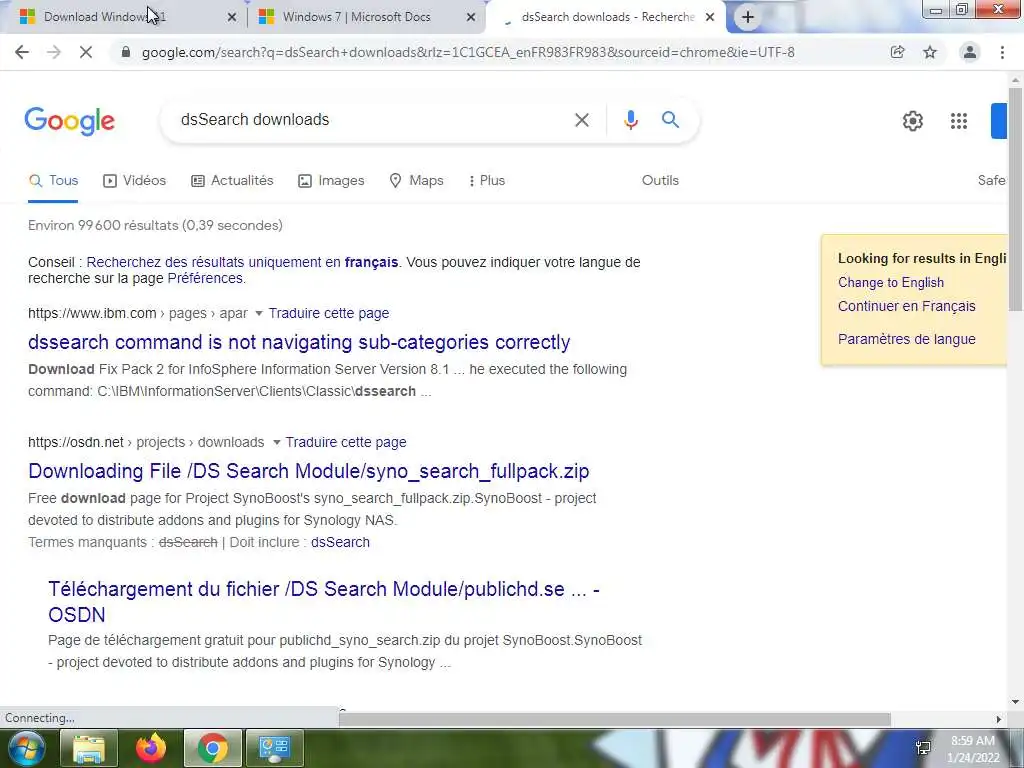Expand the Plus search options
The width and height of the screenshot is (1024, 768).
(487, 181)
